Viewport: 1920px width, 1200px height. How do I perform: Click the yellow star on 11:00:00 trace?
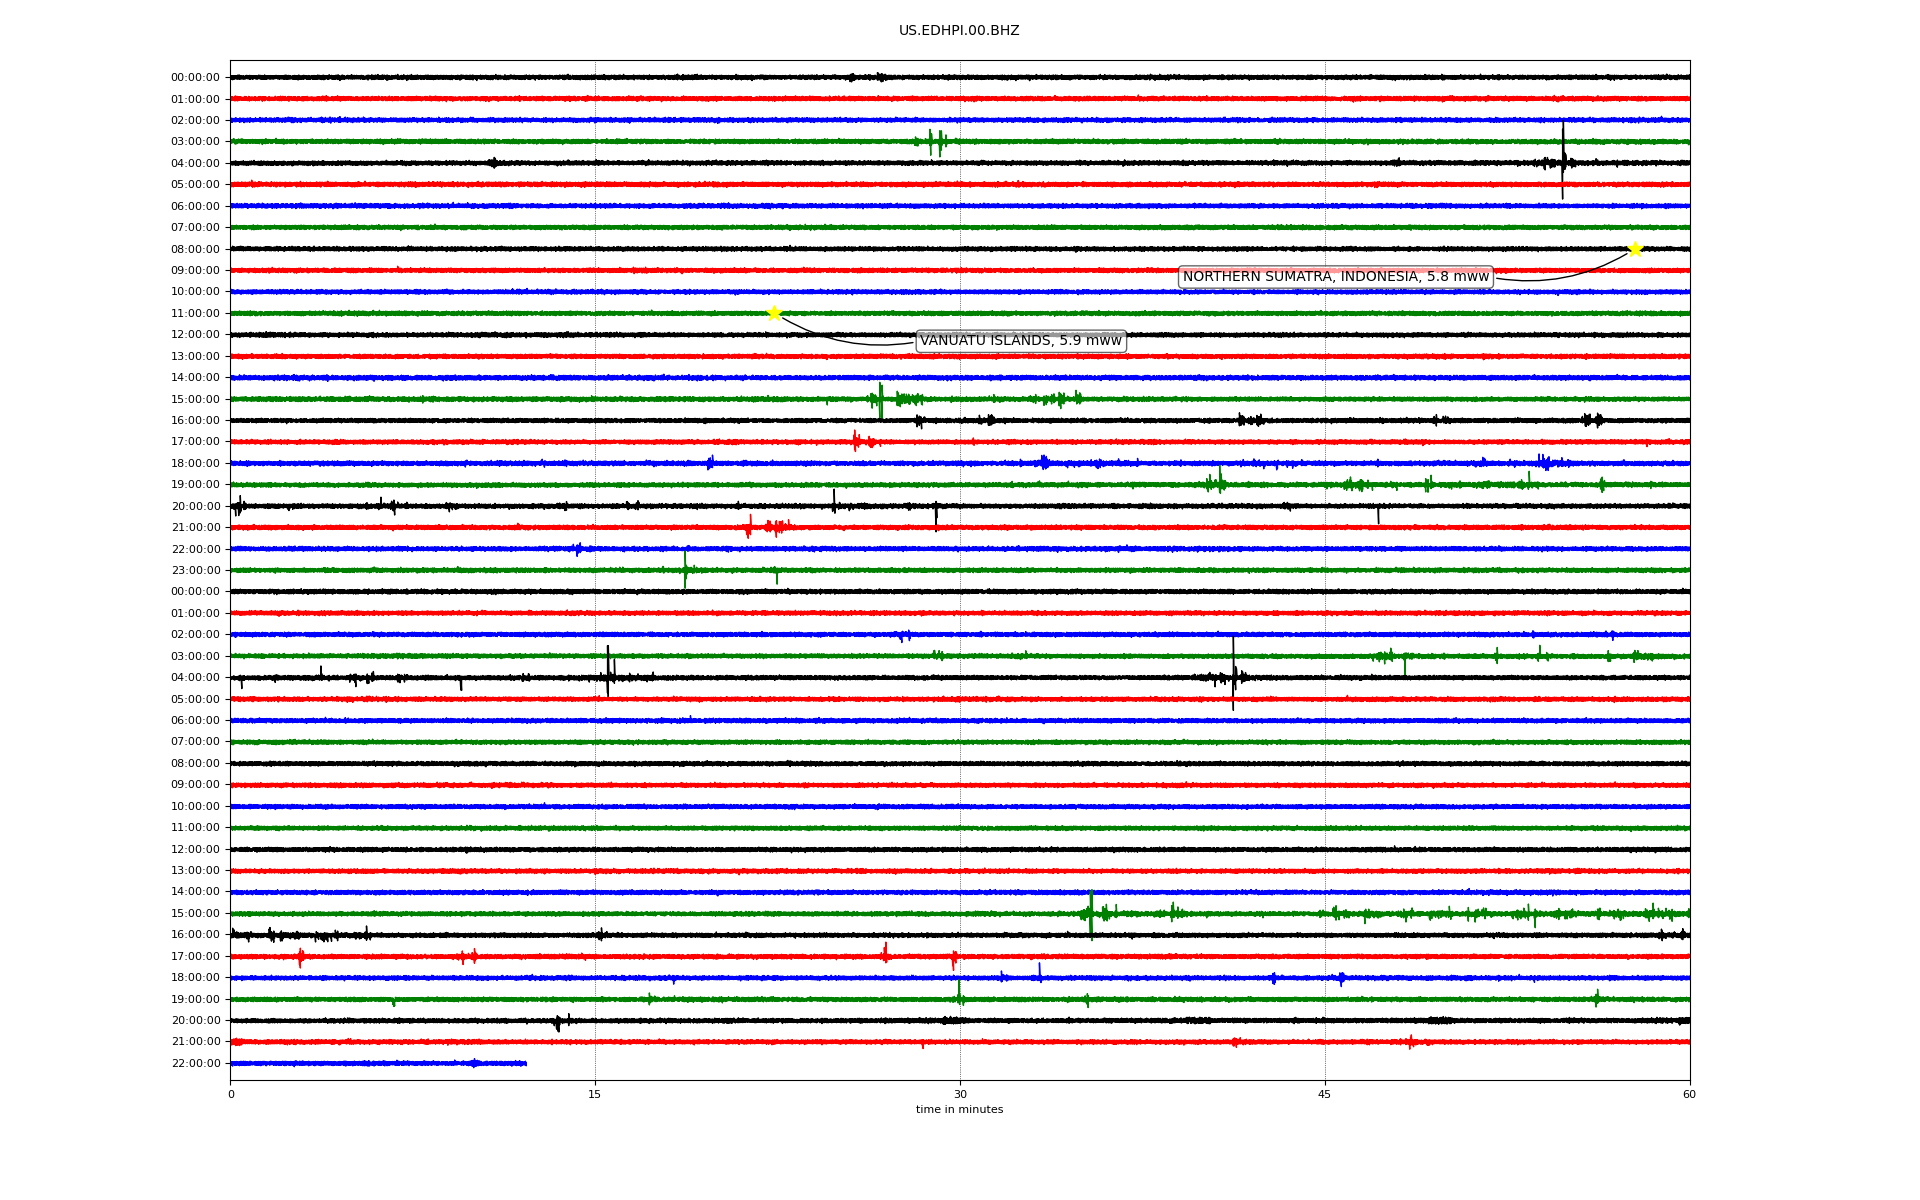coord(774,313)
